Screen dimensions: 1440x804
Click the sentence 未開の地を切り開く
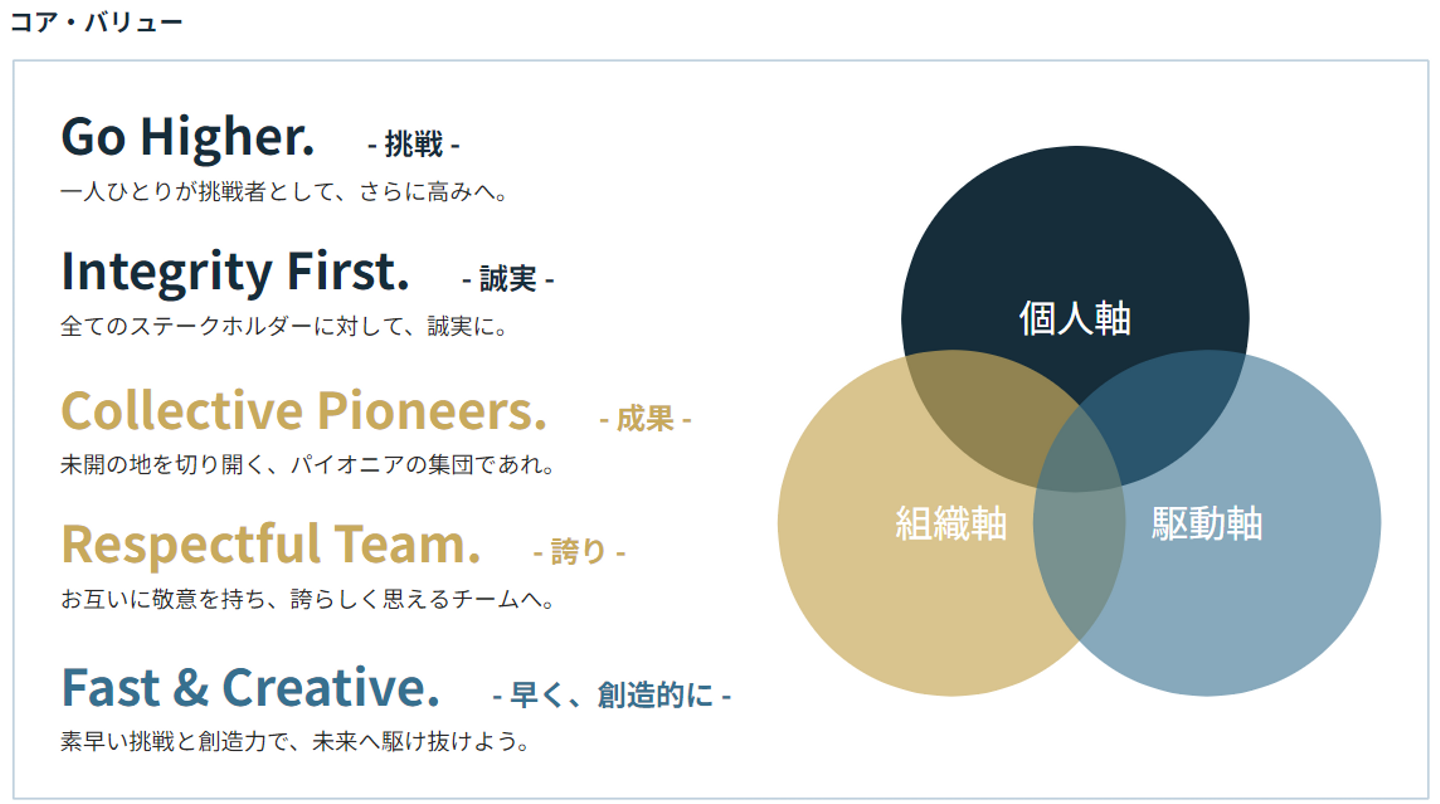[x=307, y=465]
